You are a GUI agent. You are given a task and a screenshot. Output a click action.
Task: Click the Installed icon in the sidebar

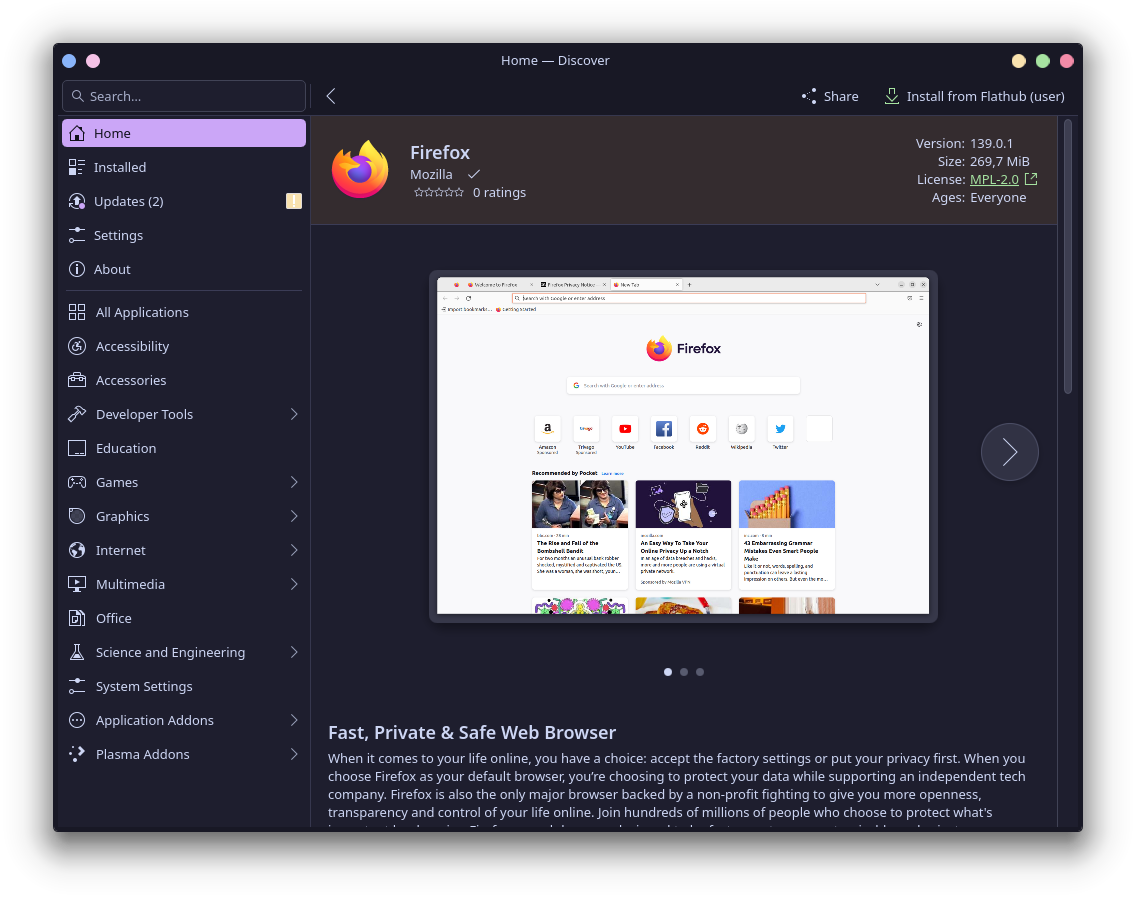[x=77, y=167]
